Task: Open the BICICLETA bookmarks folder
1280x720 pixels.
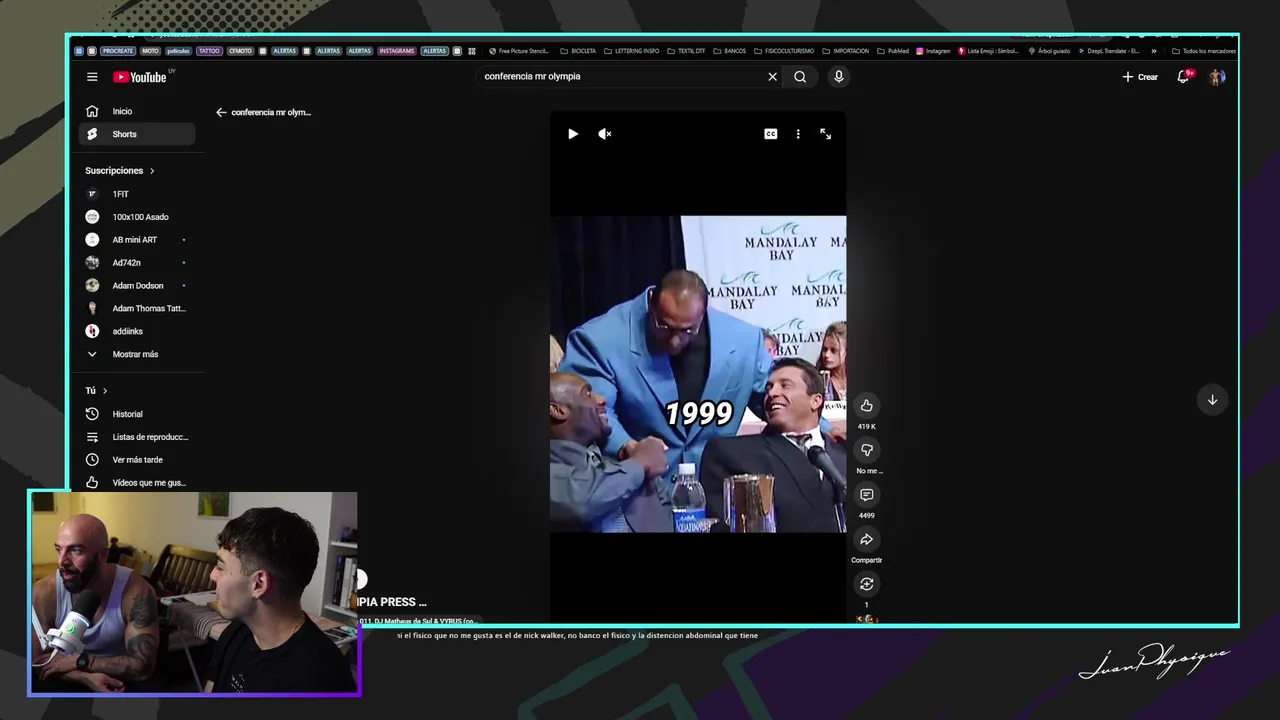Action: coord(578,51)
